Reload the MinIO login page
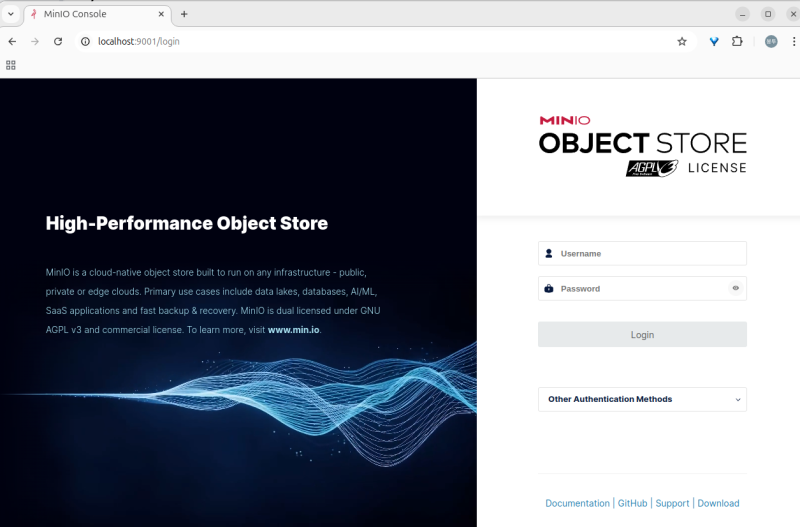Image resolution: width=800 pixels, height=527 pixels. click(x=58, y=41)
